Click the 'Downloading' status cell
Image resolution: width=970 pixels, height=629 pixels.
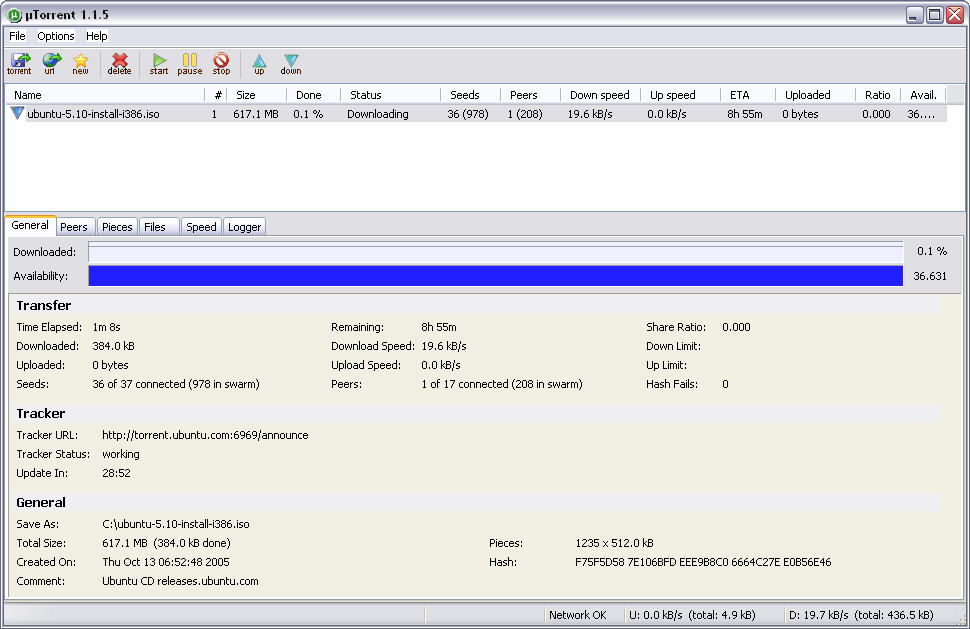[x=378, y=114]
